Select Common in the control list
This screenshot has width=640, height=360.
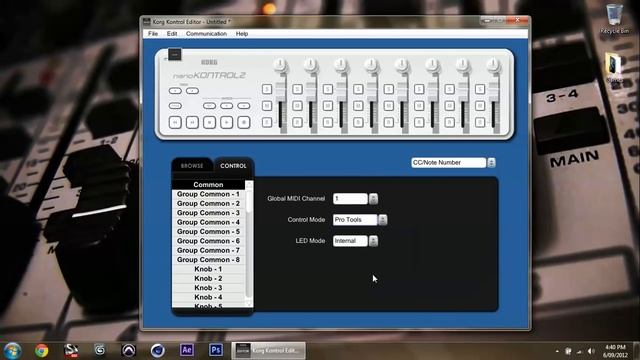click(208, 184)
